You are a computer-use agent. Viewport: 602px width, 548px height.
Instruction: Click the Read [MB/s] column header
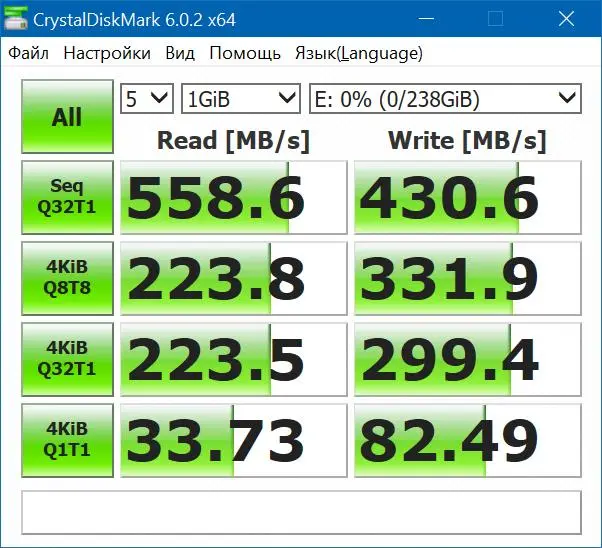pyautogui.click(x=233, y=141)
